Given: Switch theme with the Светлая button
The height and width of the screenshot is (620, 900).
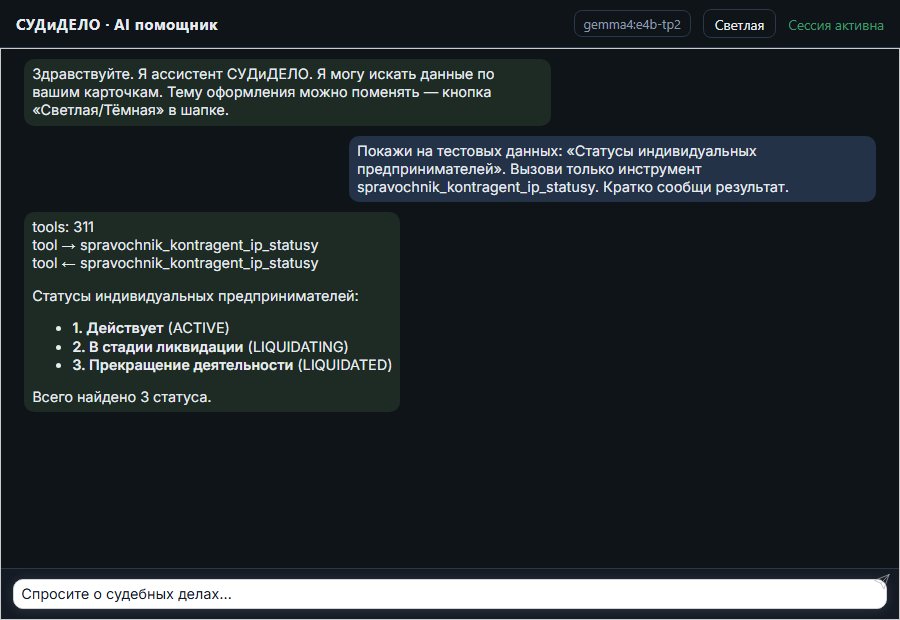Looking at the screenshot, I should pyautogui.click(x=739, y=25).
